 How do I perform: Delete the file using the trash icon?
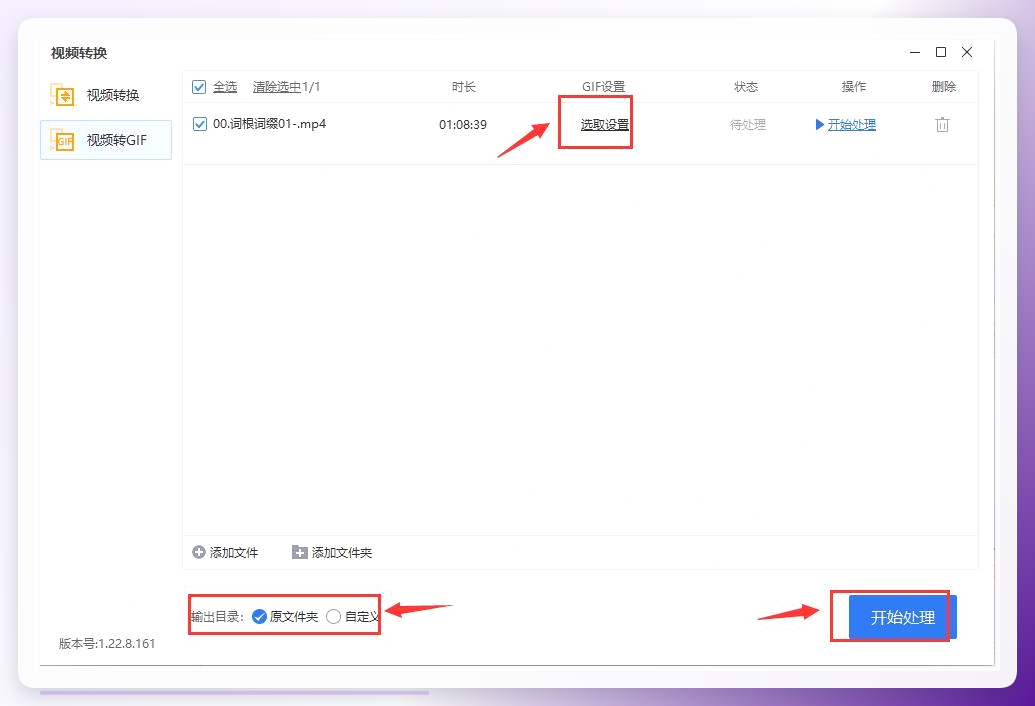(942, 124)
